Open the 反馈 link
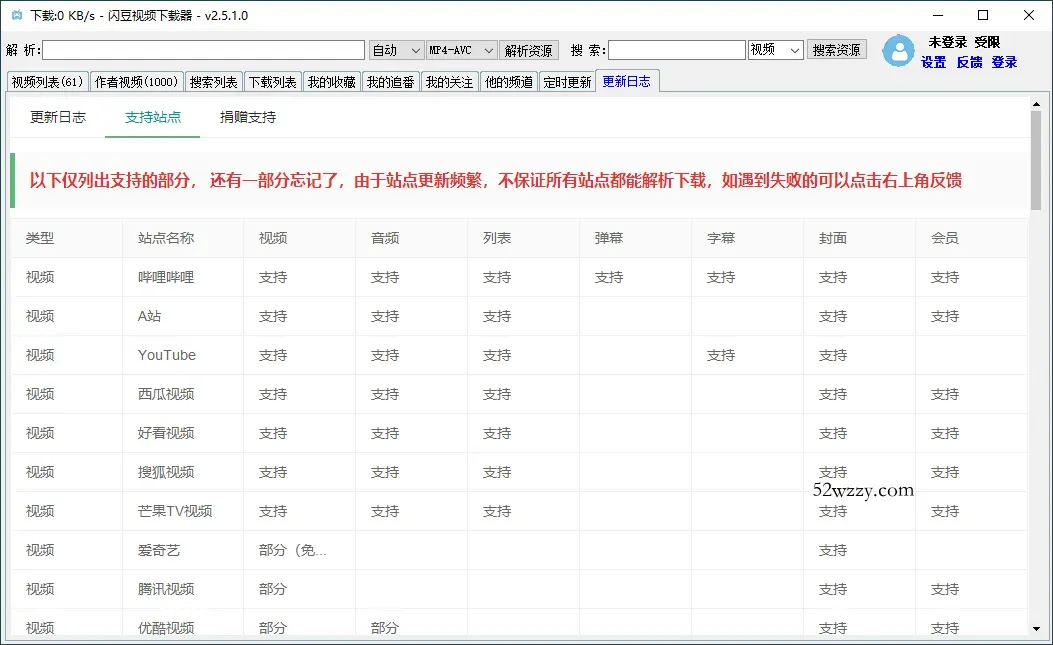Image resolution: width=1053 pixels, height=645 pixels. 969,62
